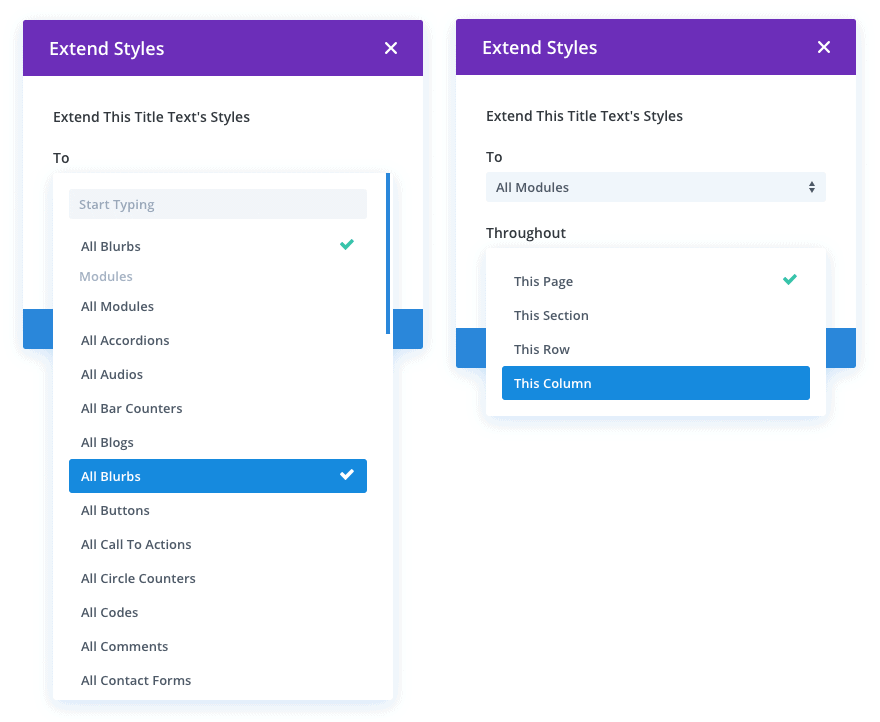Screen dimensions: 880x722
Task: Pick All Audios in the dropdown
Action: click(112, 375)
